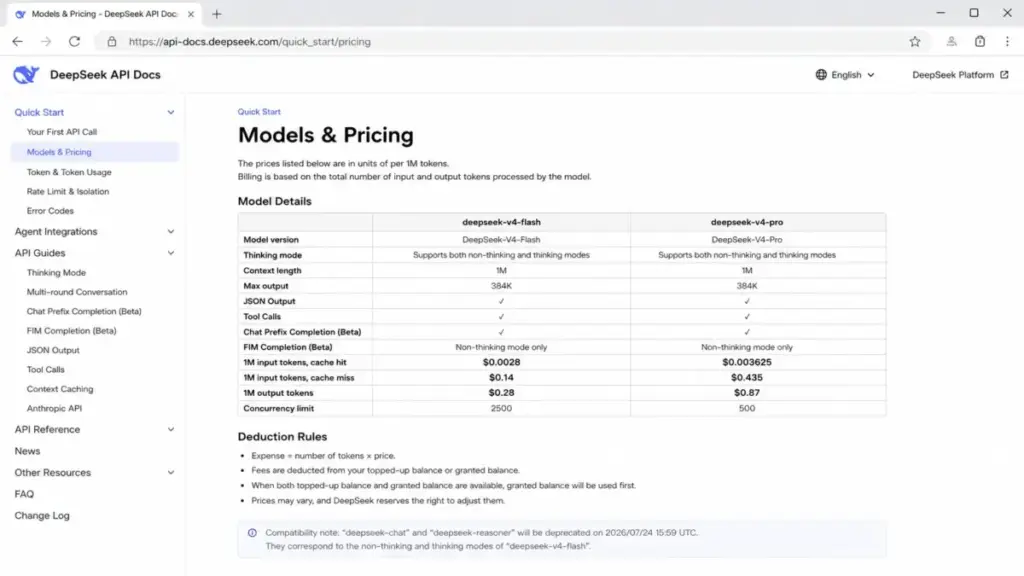Click the 2500 concurrency limit value

click(501, 408)
